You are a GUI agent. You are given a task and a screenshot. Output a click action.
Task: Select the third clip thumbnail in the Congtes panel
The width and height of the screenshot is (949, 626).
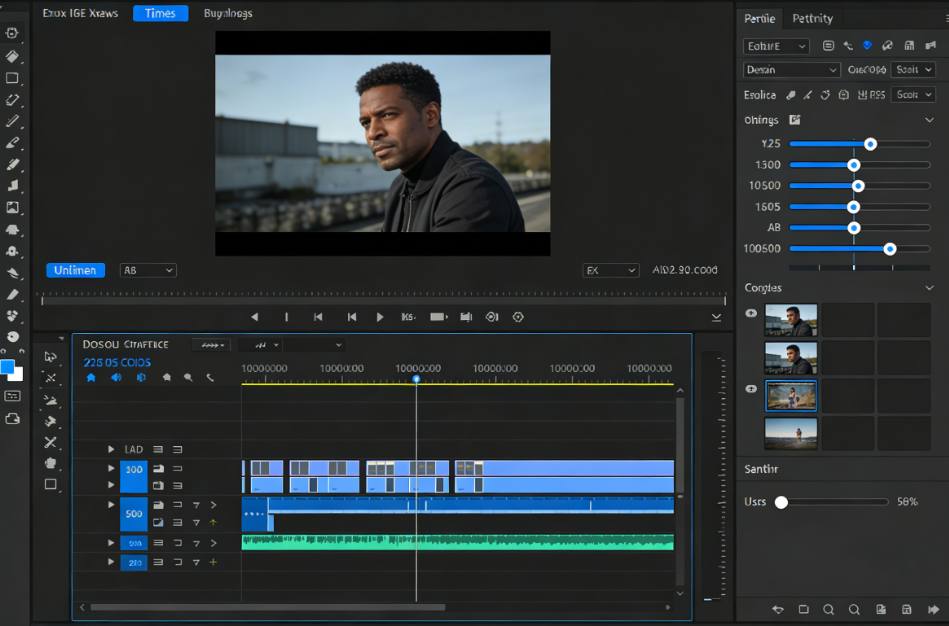[791, 395]
